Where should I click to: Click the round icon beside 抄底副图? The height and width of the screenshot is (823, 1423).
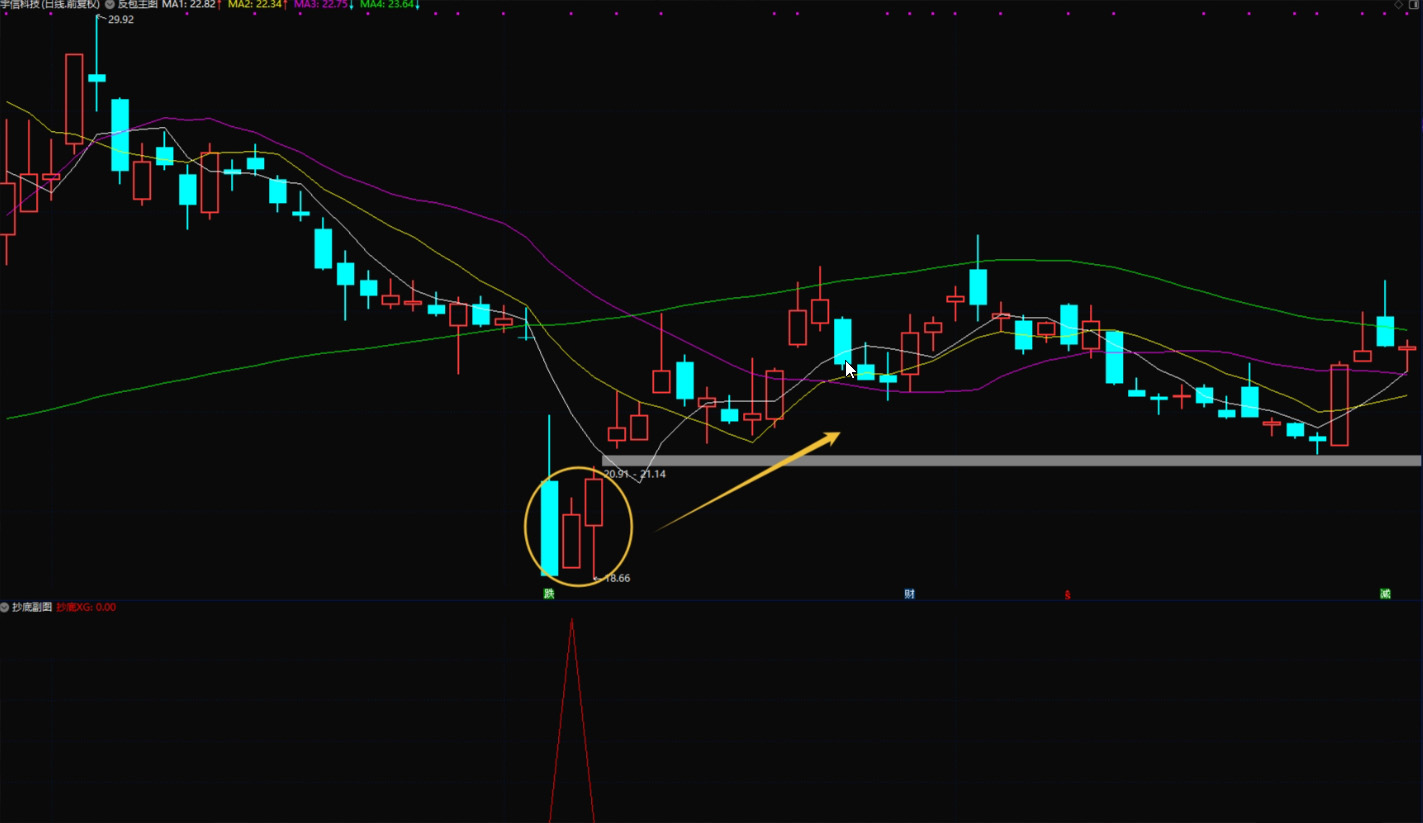pos(5,607)
